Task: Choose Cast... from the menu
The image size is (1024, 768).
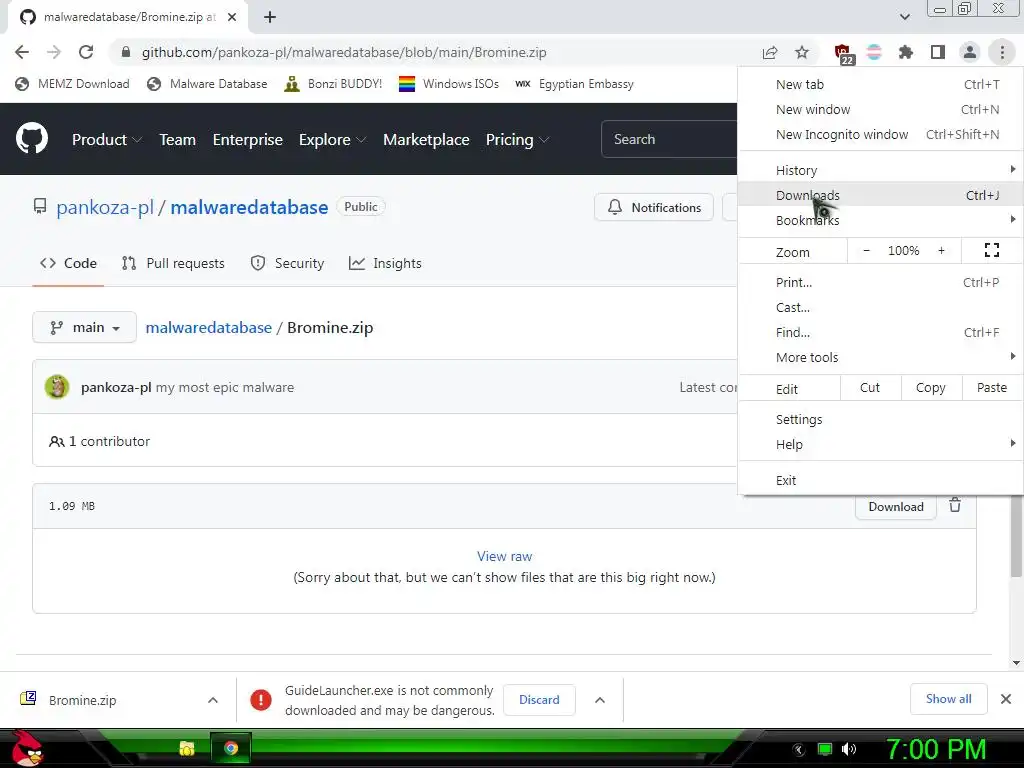Action: [x=880, y=307]
